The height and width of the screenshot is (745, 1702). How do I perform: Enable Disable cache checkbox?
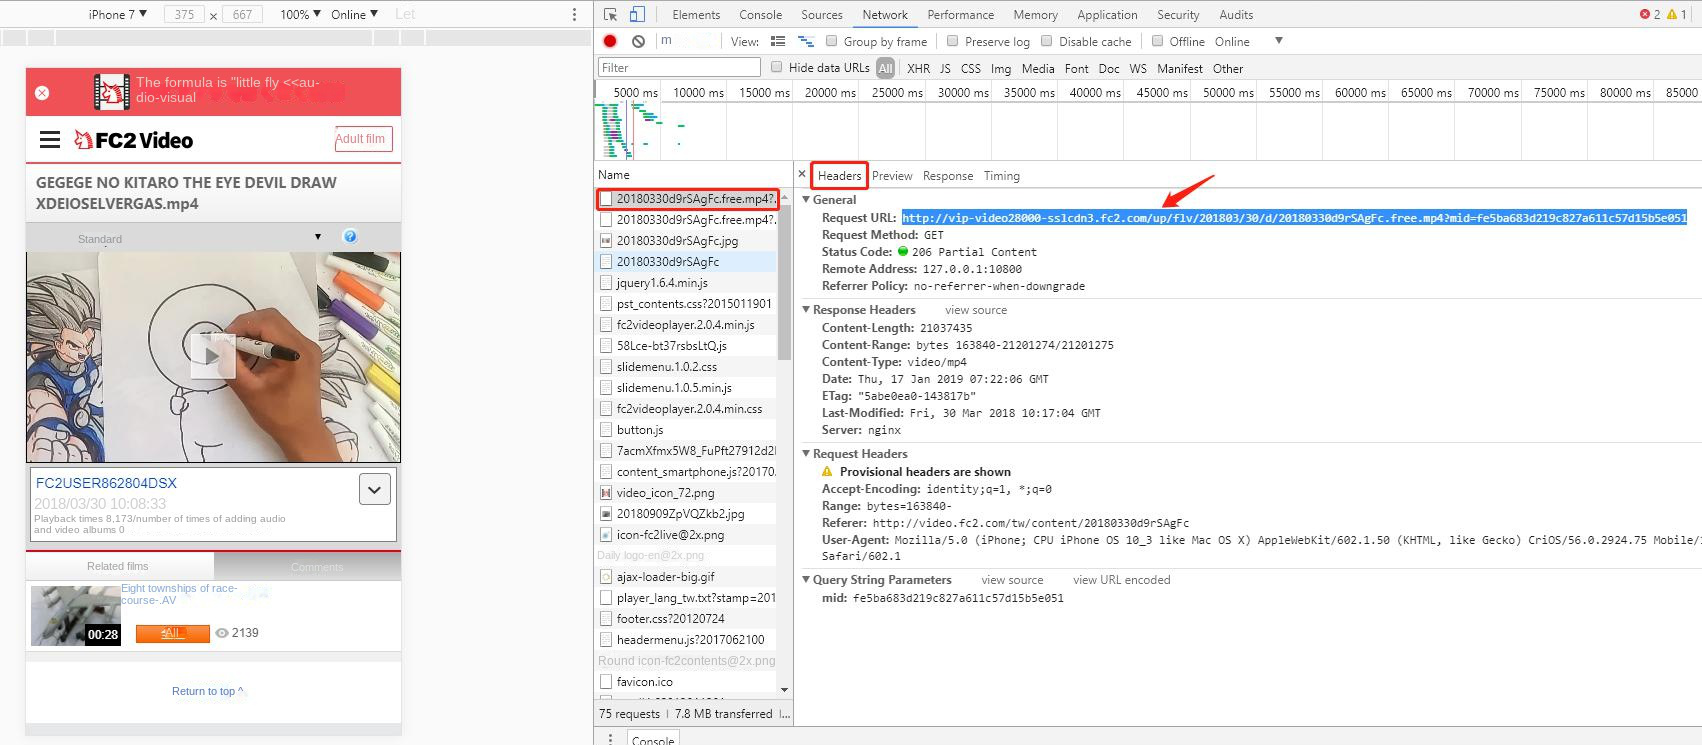point(1046,41)
